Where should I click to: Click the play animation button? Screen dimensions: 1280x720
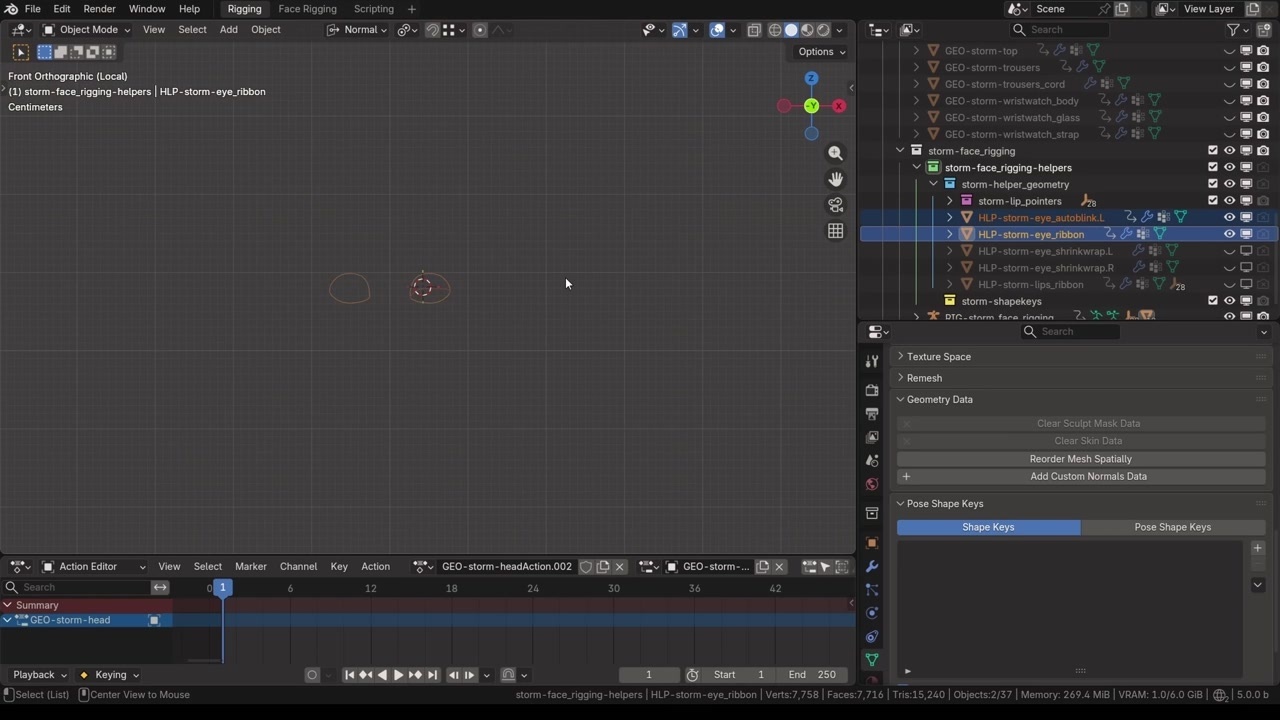pos(398,675)
